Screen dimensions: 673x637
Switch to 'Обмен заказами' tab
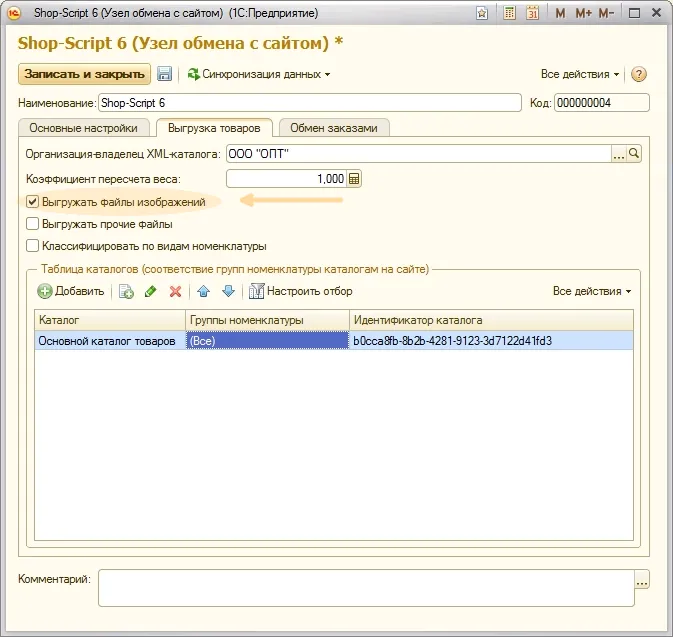(x=334, y=128)
